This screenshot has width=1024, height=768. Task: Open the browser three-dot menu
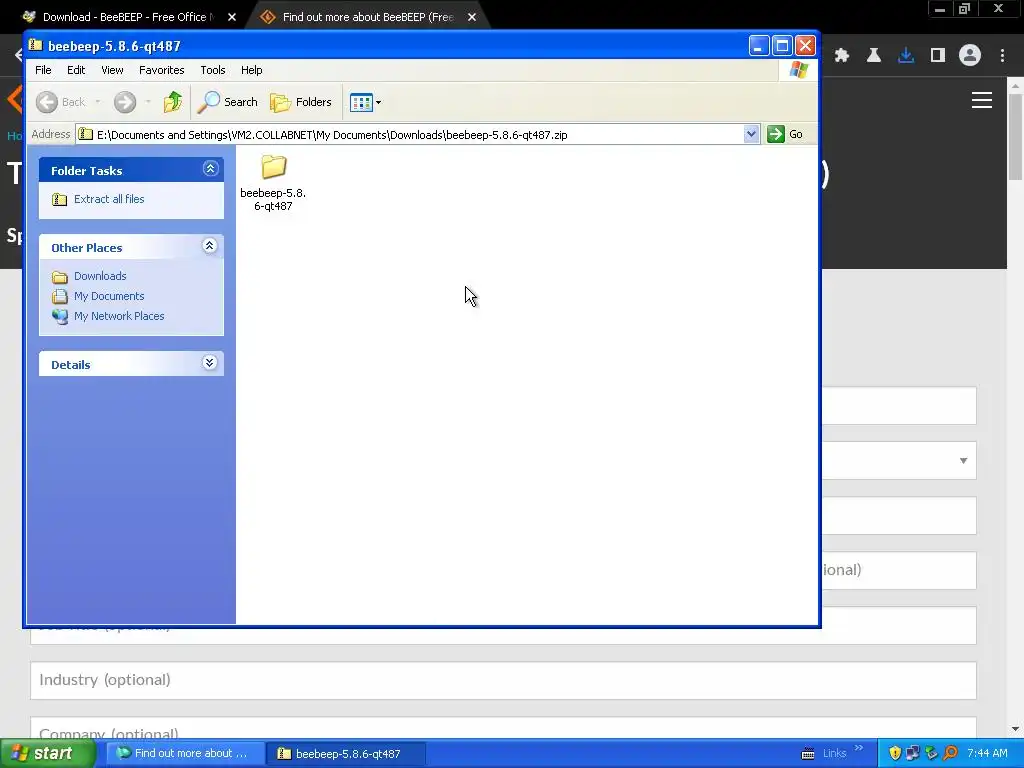pyautogui.click(x=1002, y=56)
